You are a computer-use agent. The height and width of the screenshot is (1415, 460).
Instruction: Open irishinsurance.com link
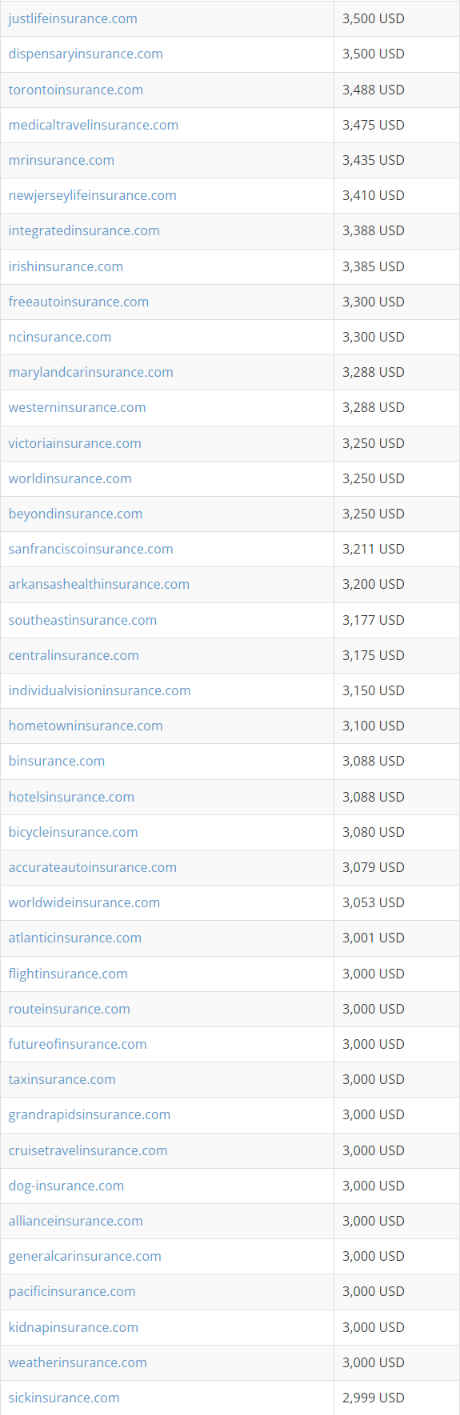[x=66, y=266]
